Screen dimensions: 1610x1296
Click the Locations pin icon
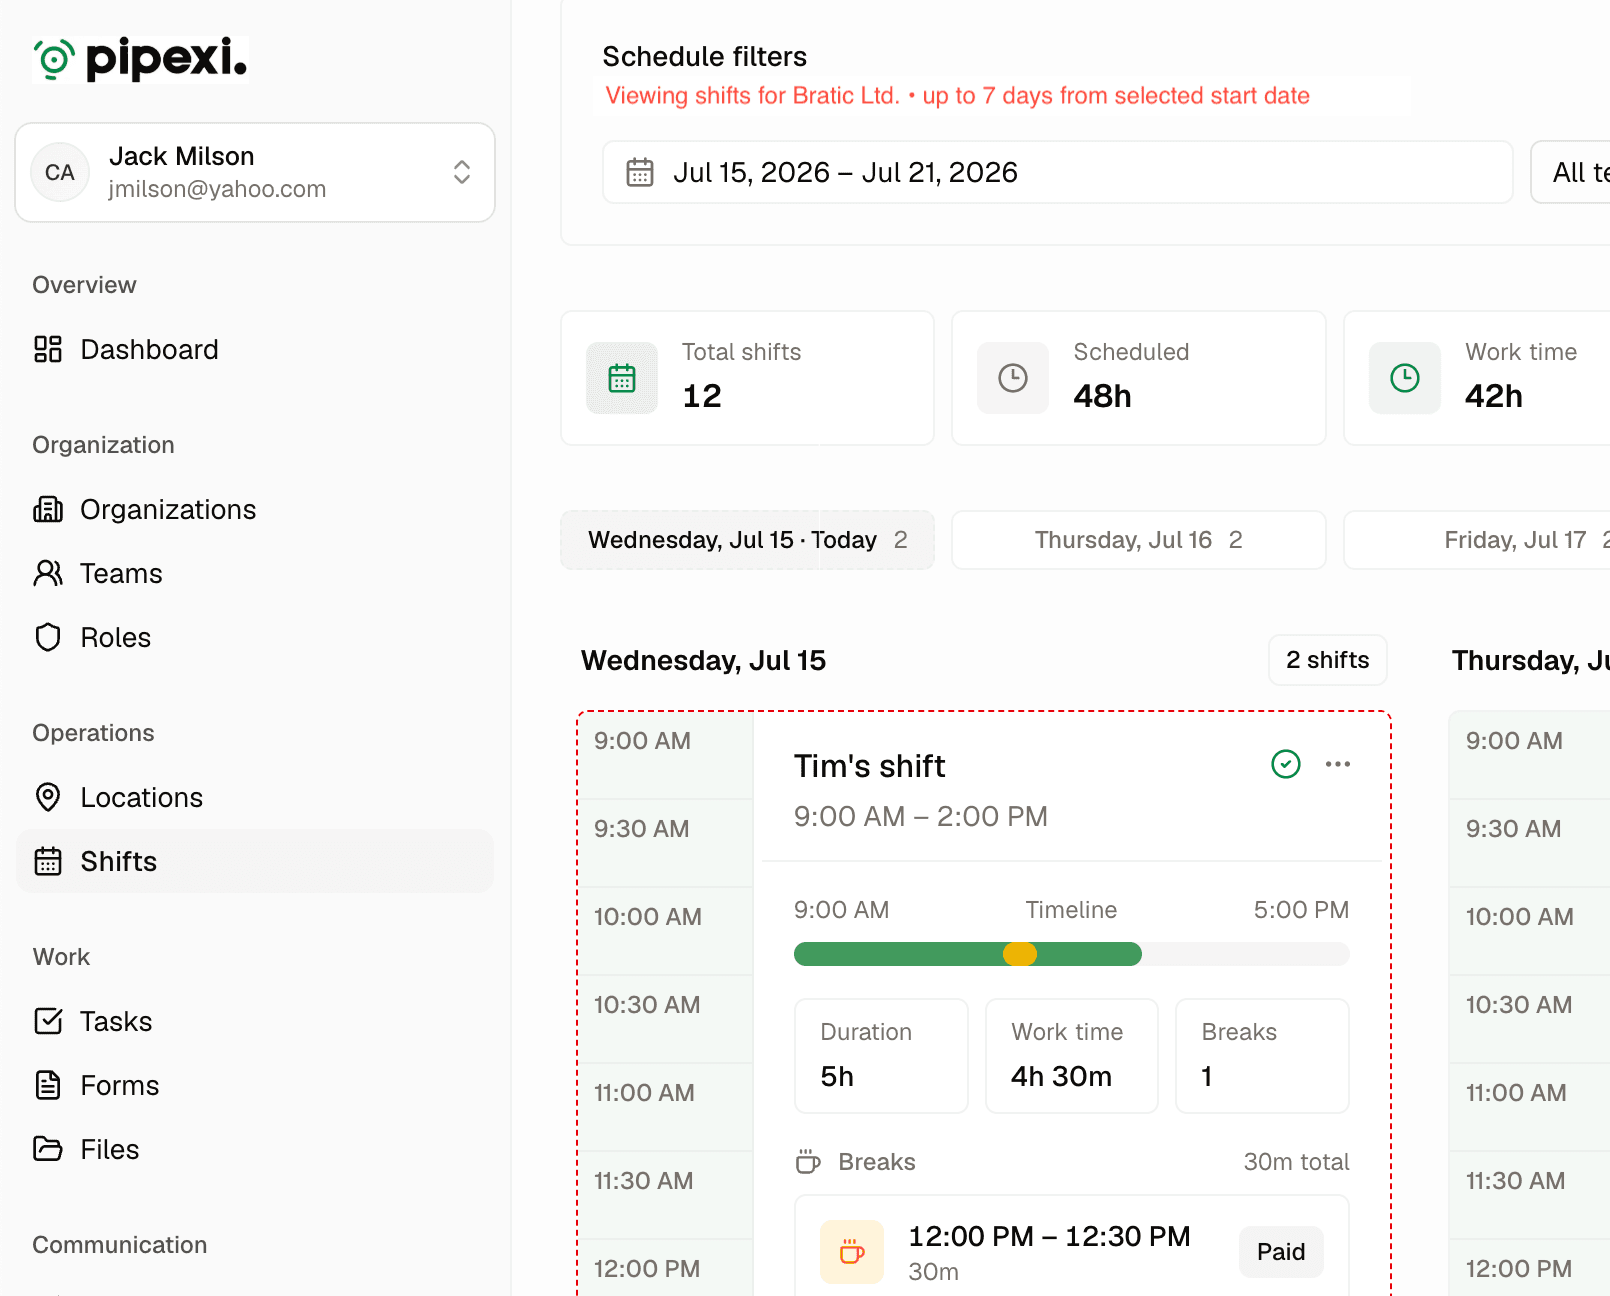pyautogui.click(x=48, y=797)
